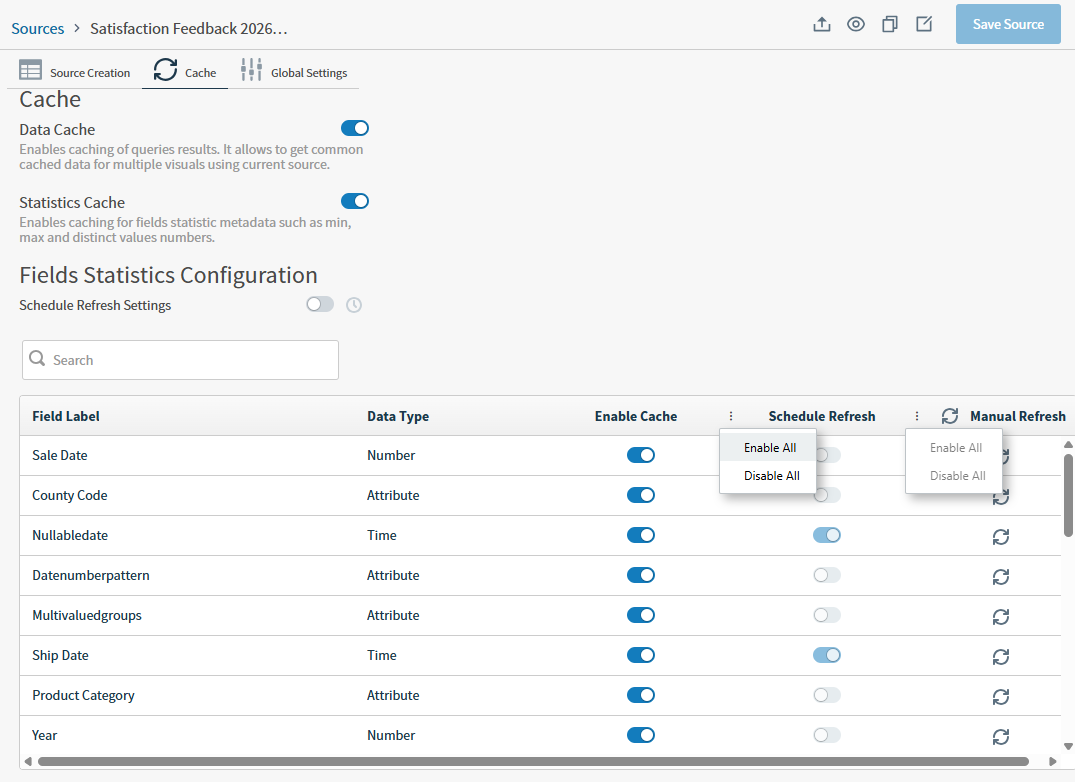Toggle Enable Cache for Product Category
The height and width of the screenshot is (782, 1075).
pyautogui.click(x=641, y=695)
